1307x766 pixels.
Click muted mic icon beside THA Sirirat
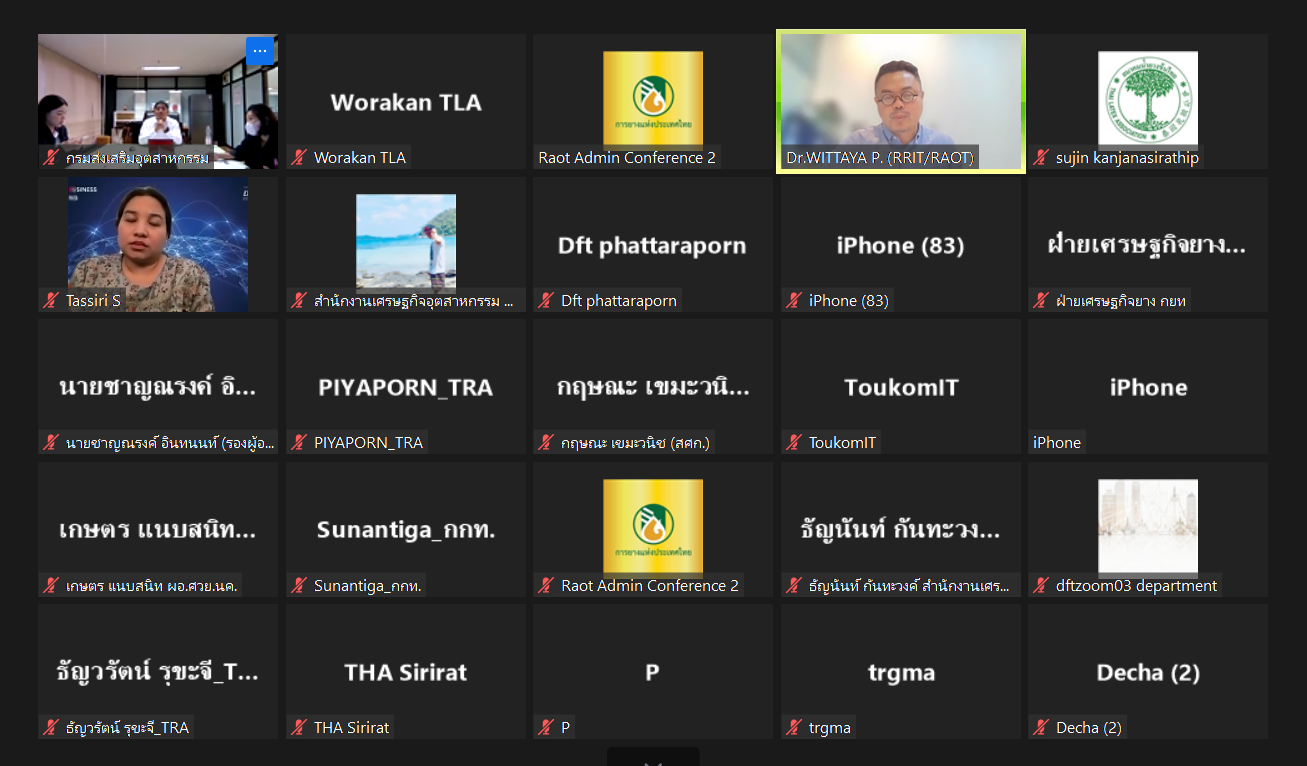tap(298, 727)
